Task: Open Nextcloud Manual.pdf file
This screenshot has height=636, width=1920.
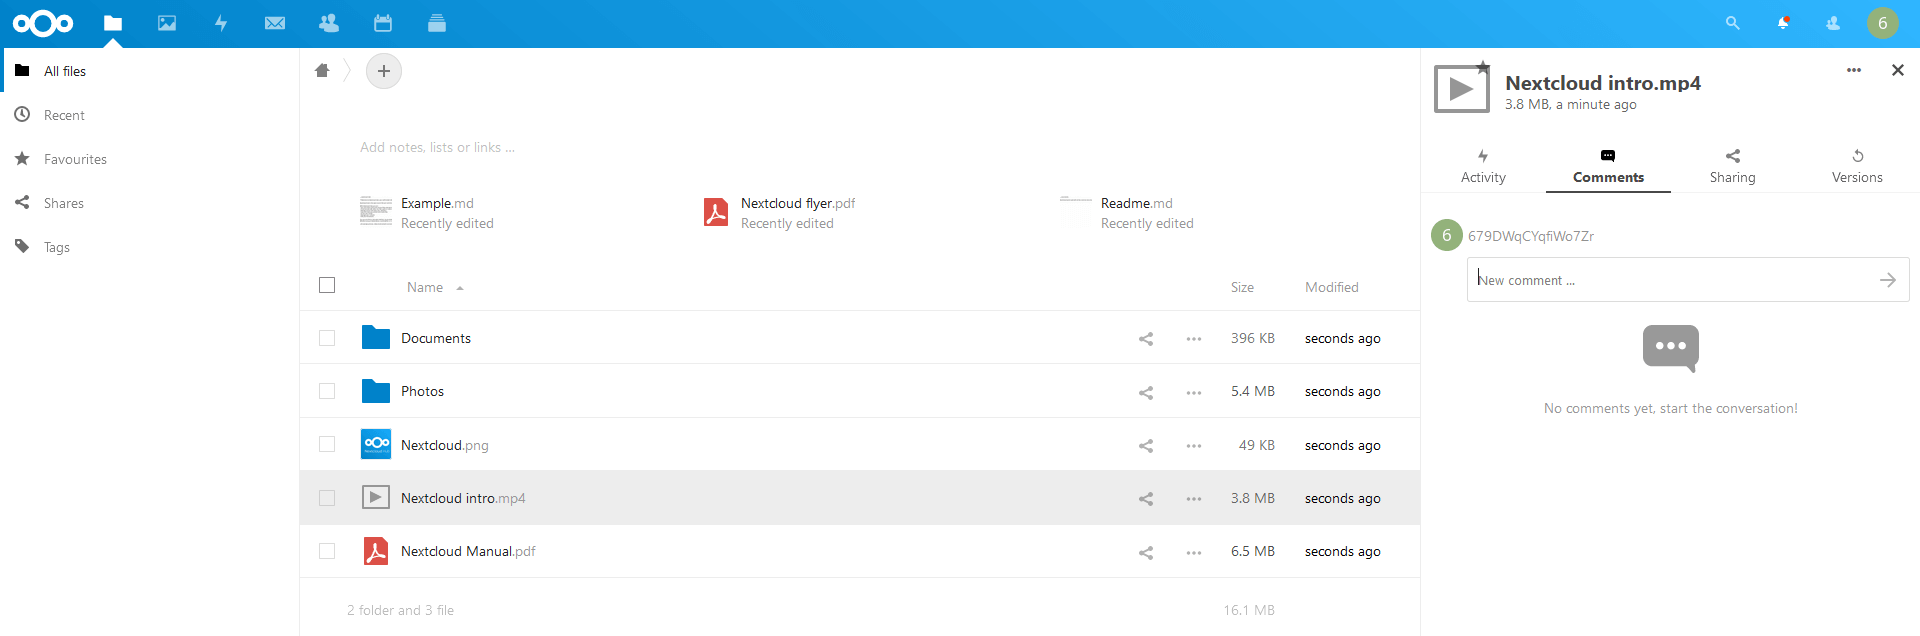Action: [468, 552]
